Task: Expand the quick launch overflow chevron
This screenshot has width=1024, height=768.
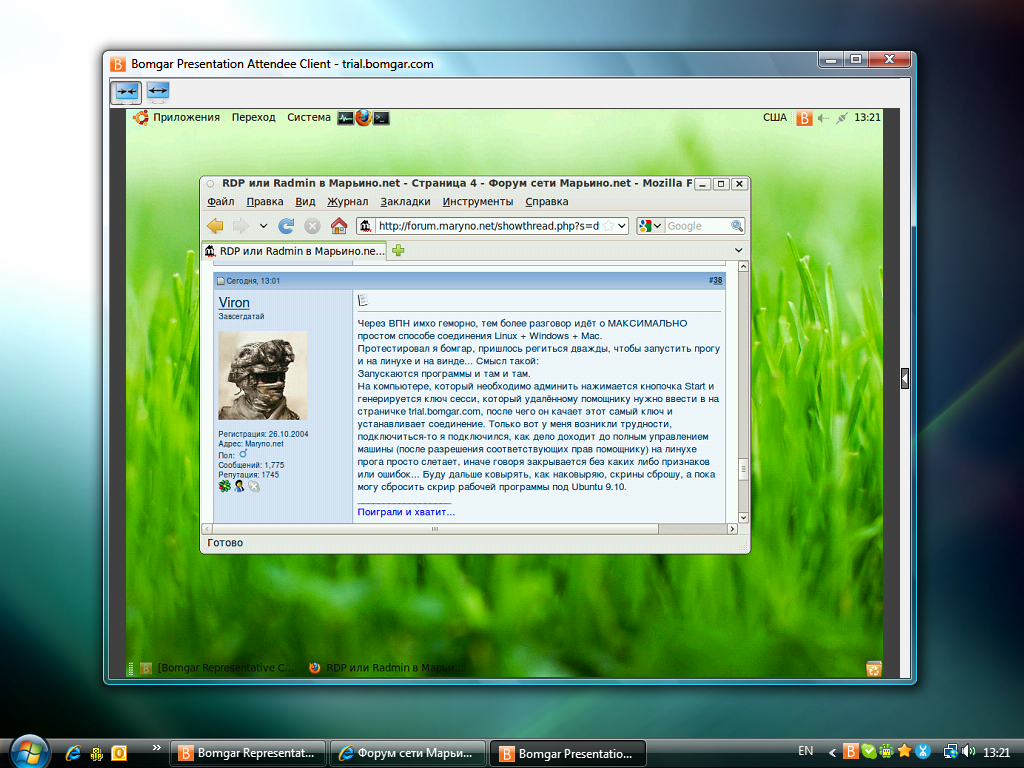Action: (157, 748)
